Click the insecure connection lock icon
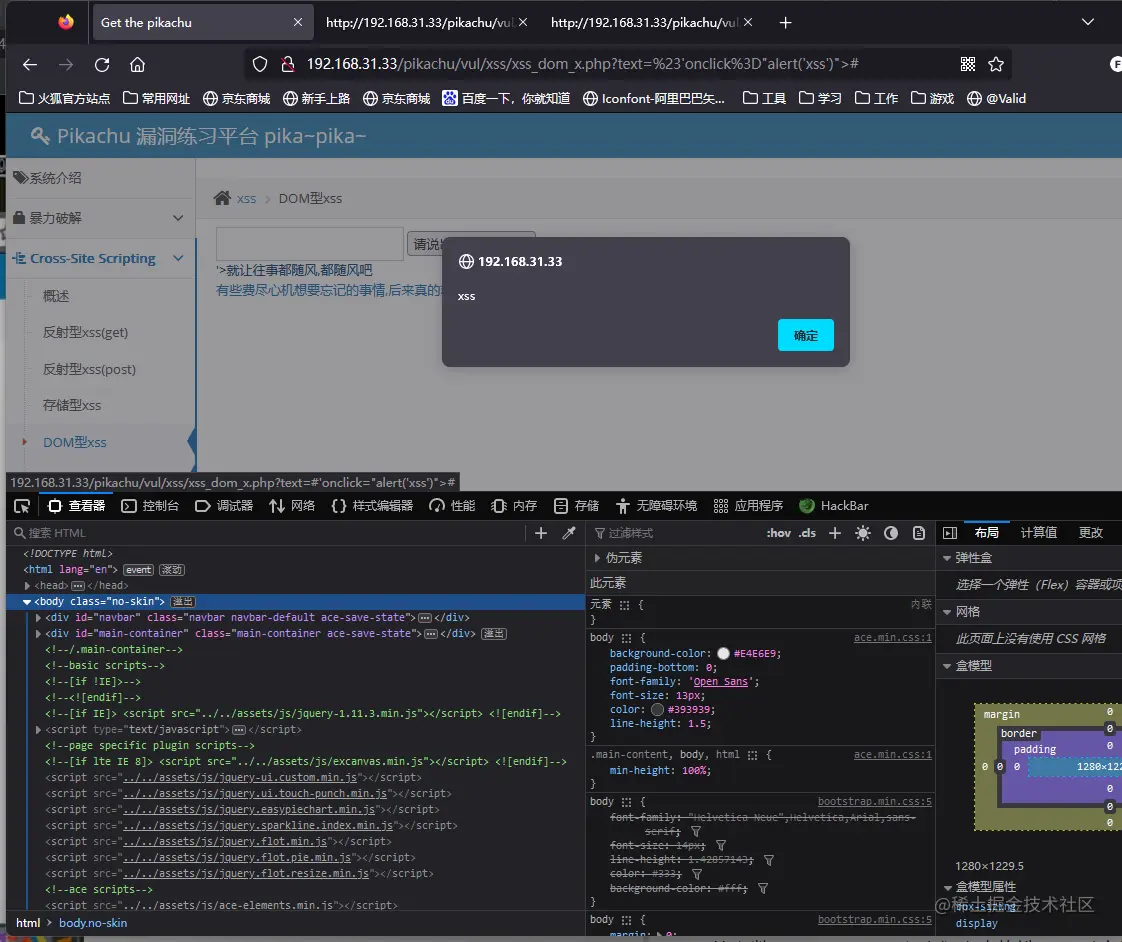The image size is (1122, 942). click(288, 64)
